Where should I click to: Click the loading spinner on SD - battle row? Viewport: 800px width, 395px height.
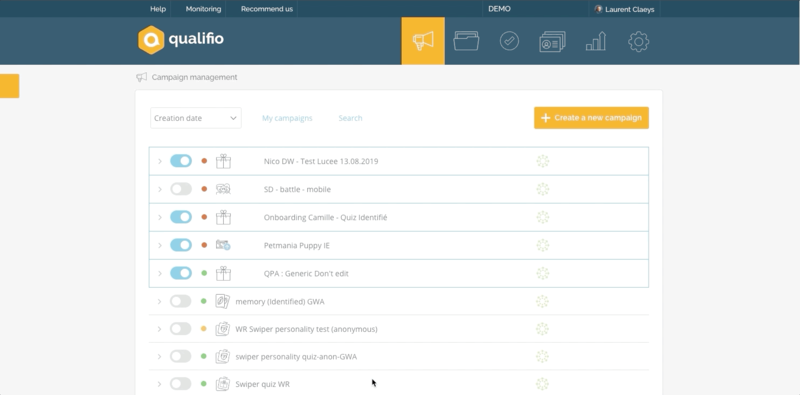543,189
